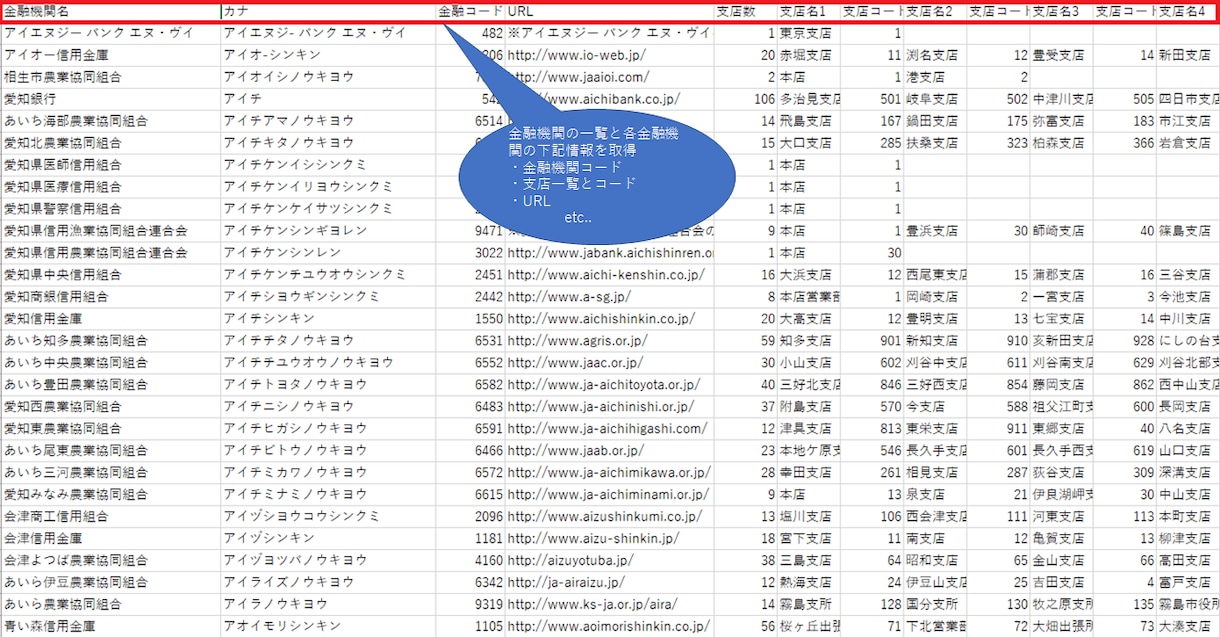Select the 支店名2 header cell

coord(935,12)
